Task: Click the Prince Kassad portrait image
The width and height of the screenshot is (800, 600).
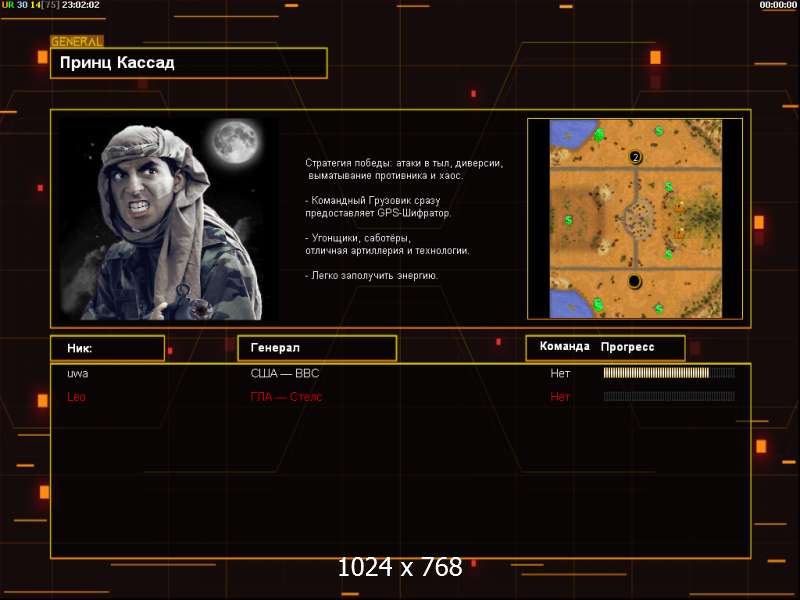Action: 168,219
